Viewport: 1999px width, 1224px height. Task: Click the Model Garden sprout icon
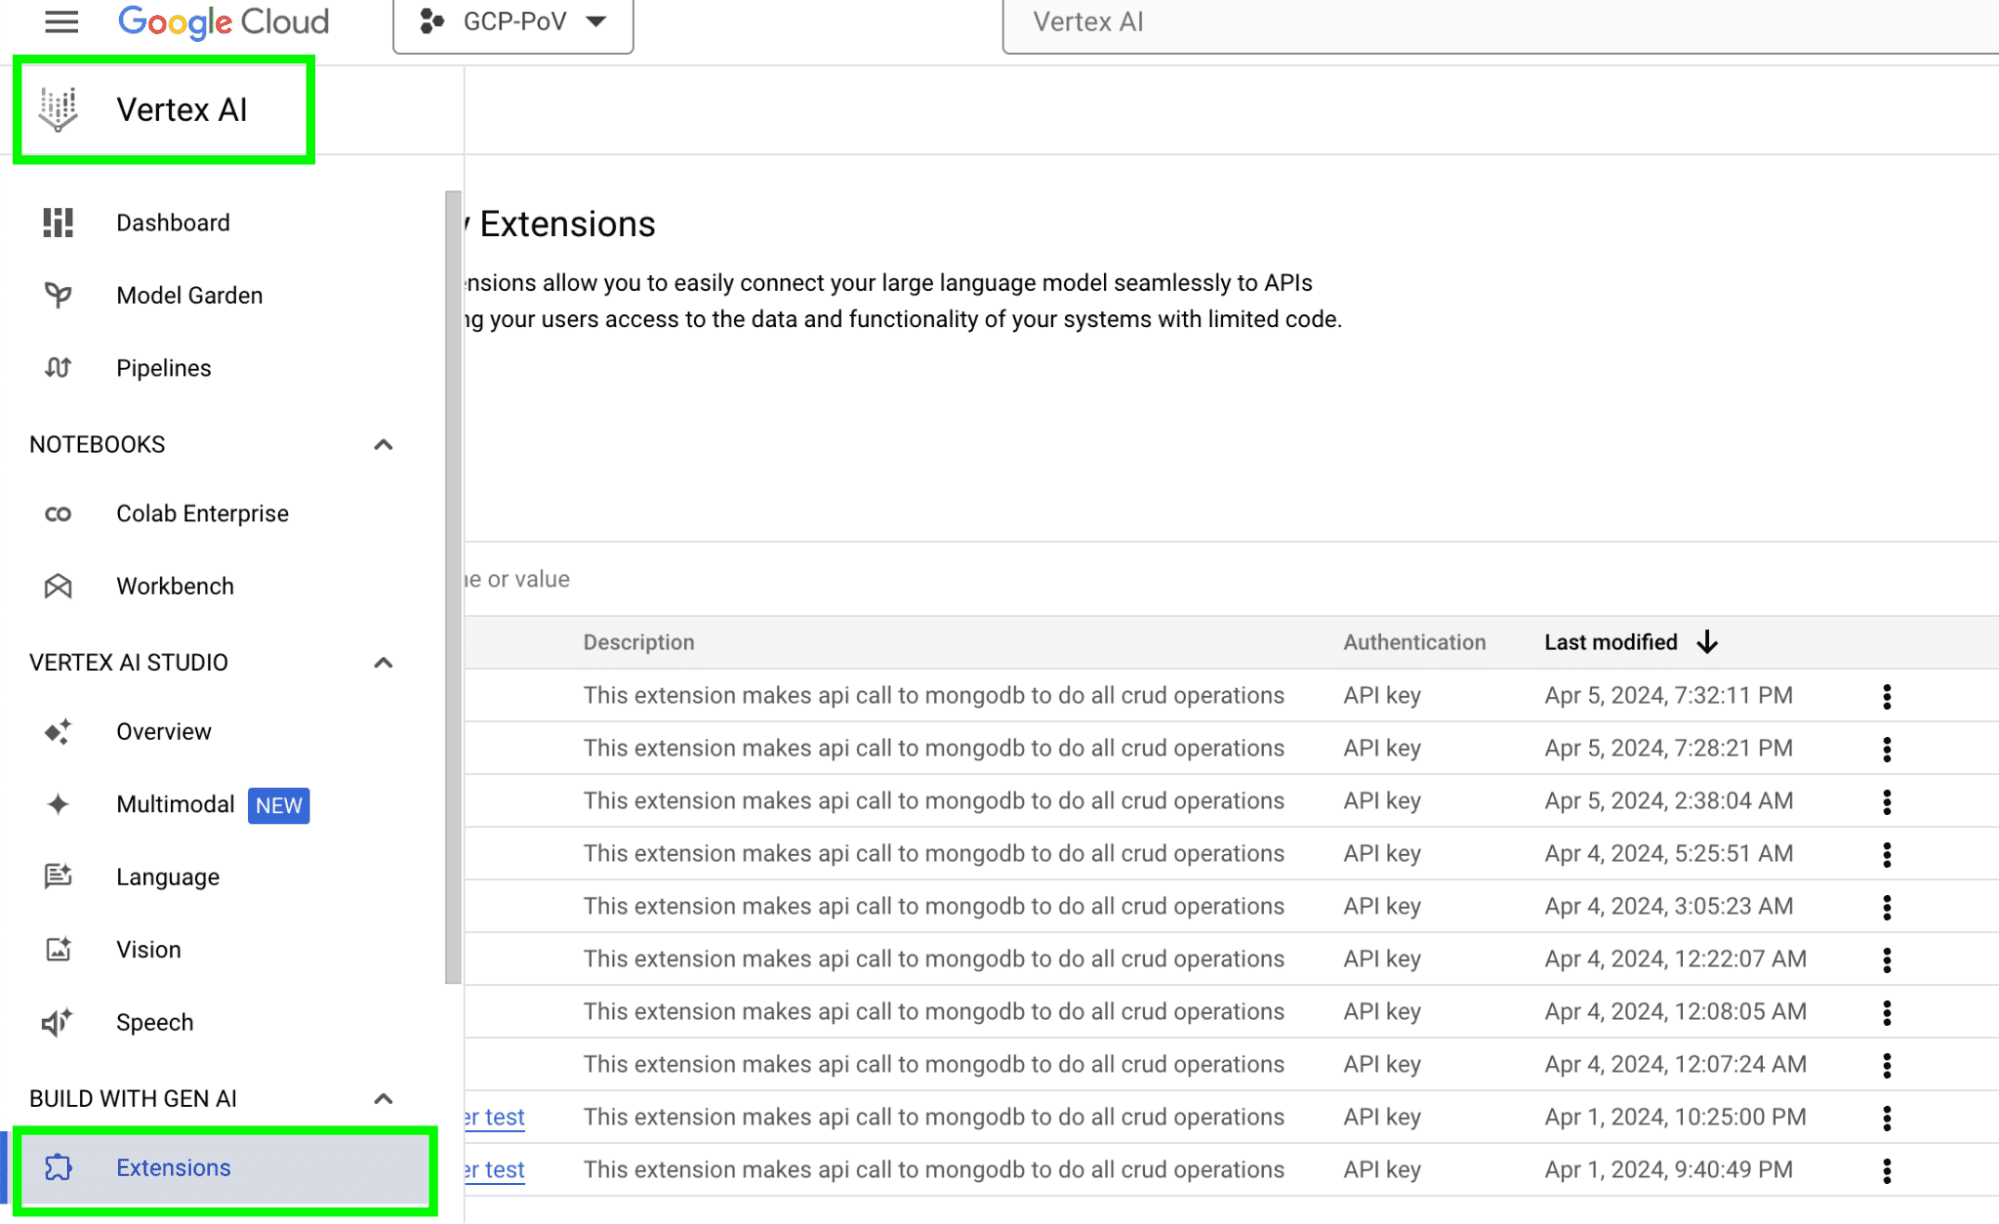pyautogui.click(x=58, y=295)
